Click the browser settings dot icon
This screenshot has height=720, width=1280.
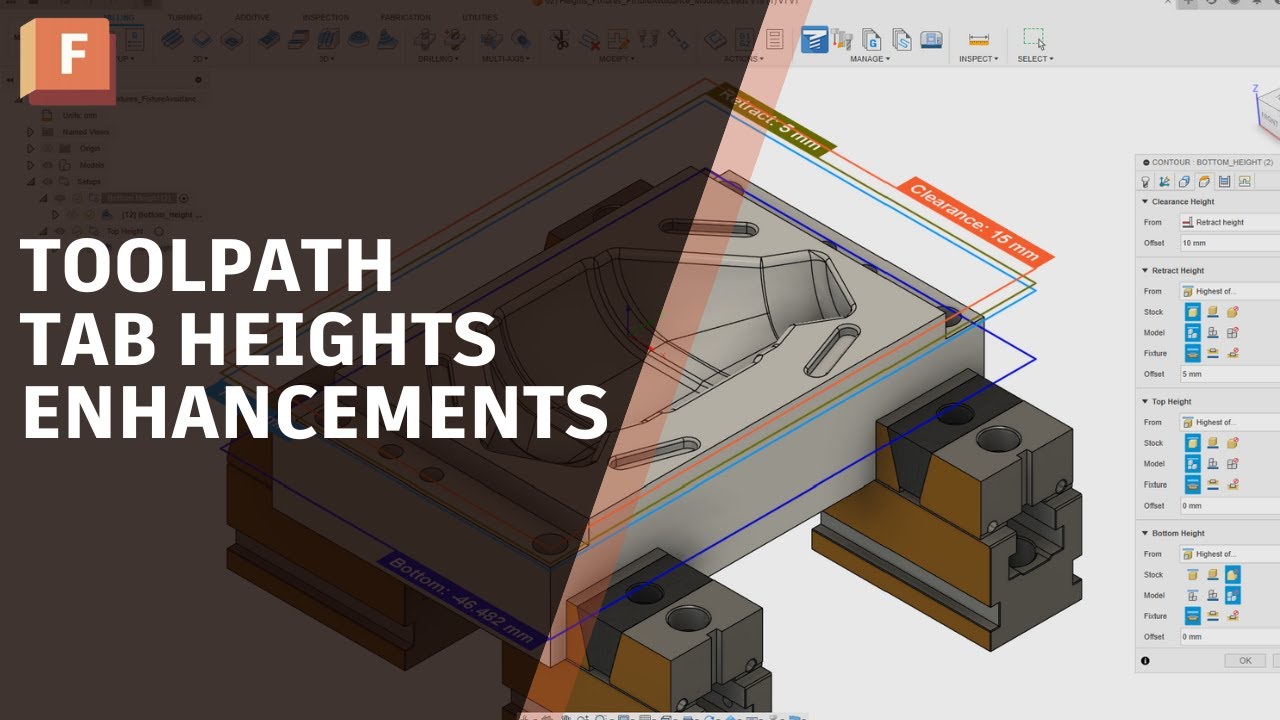[198, 80]
